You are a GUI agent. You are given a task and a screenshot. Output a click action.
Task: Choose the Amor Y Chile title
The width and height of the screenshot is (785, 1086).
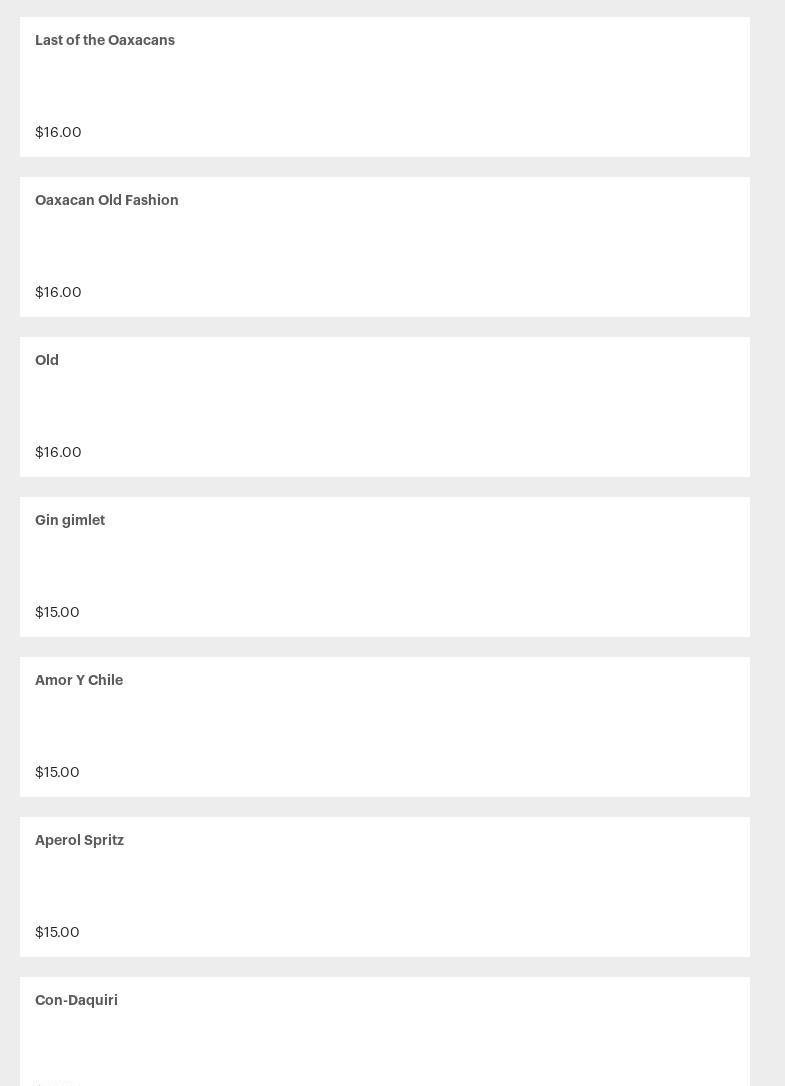coord(79,680)
